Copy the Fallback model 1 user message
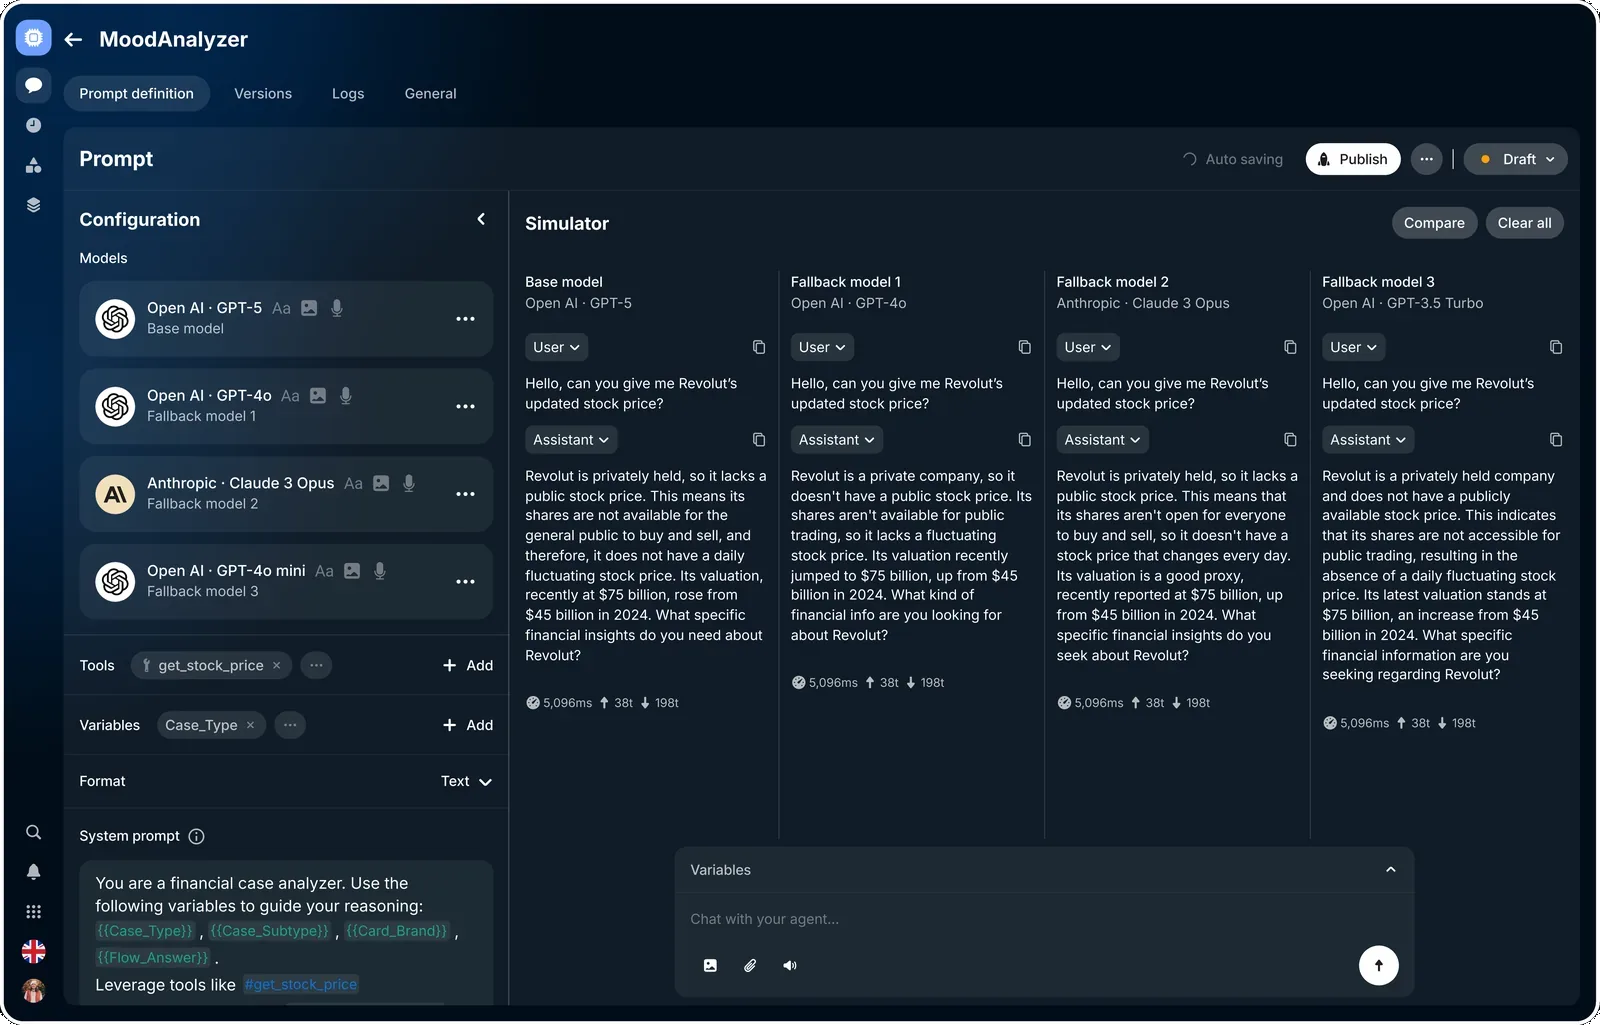This screenshot has height=1025, width=1600. pos(1025,347)
